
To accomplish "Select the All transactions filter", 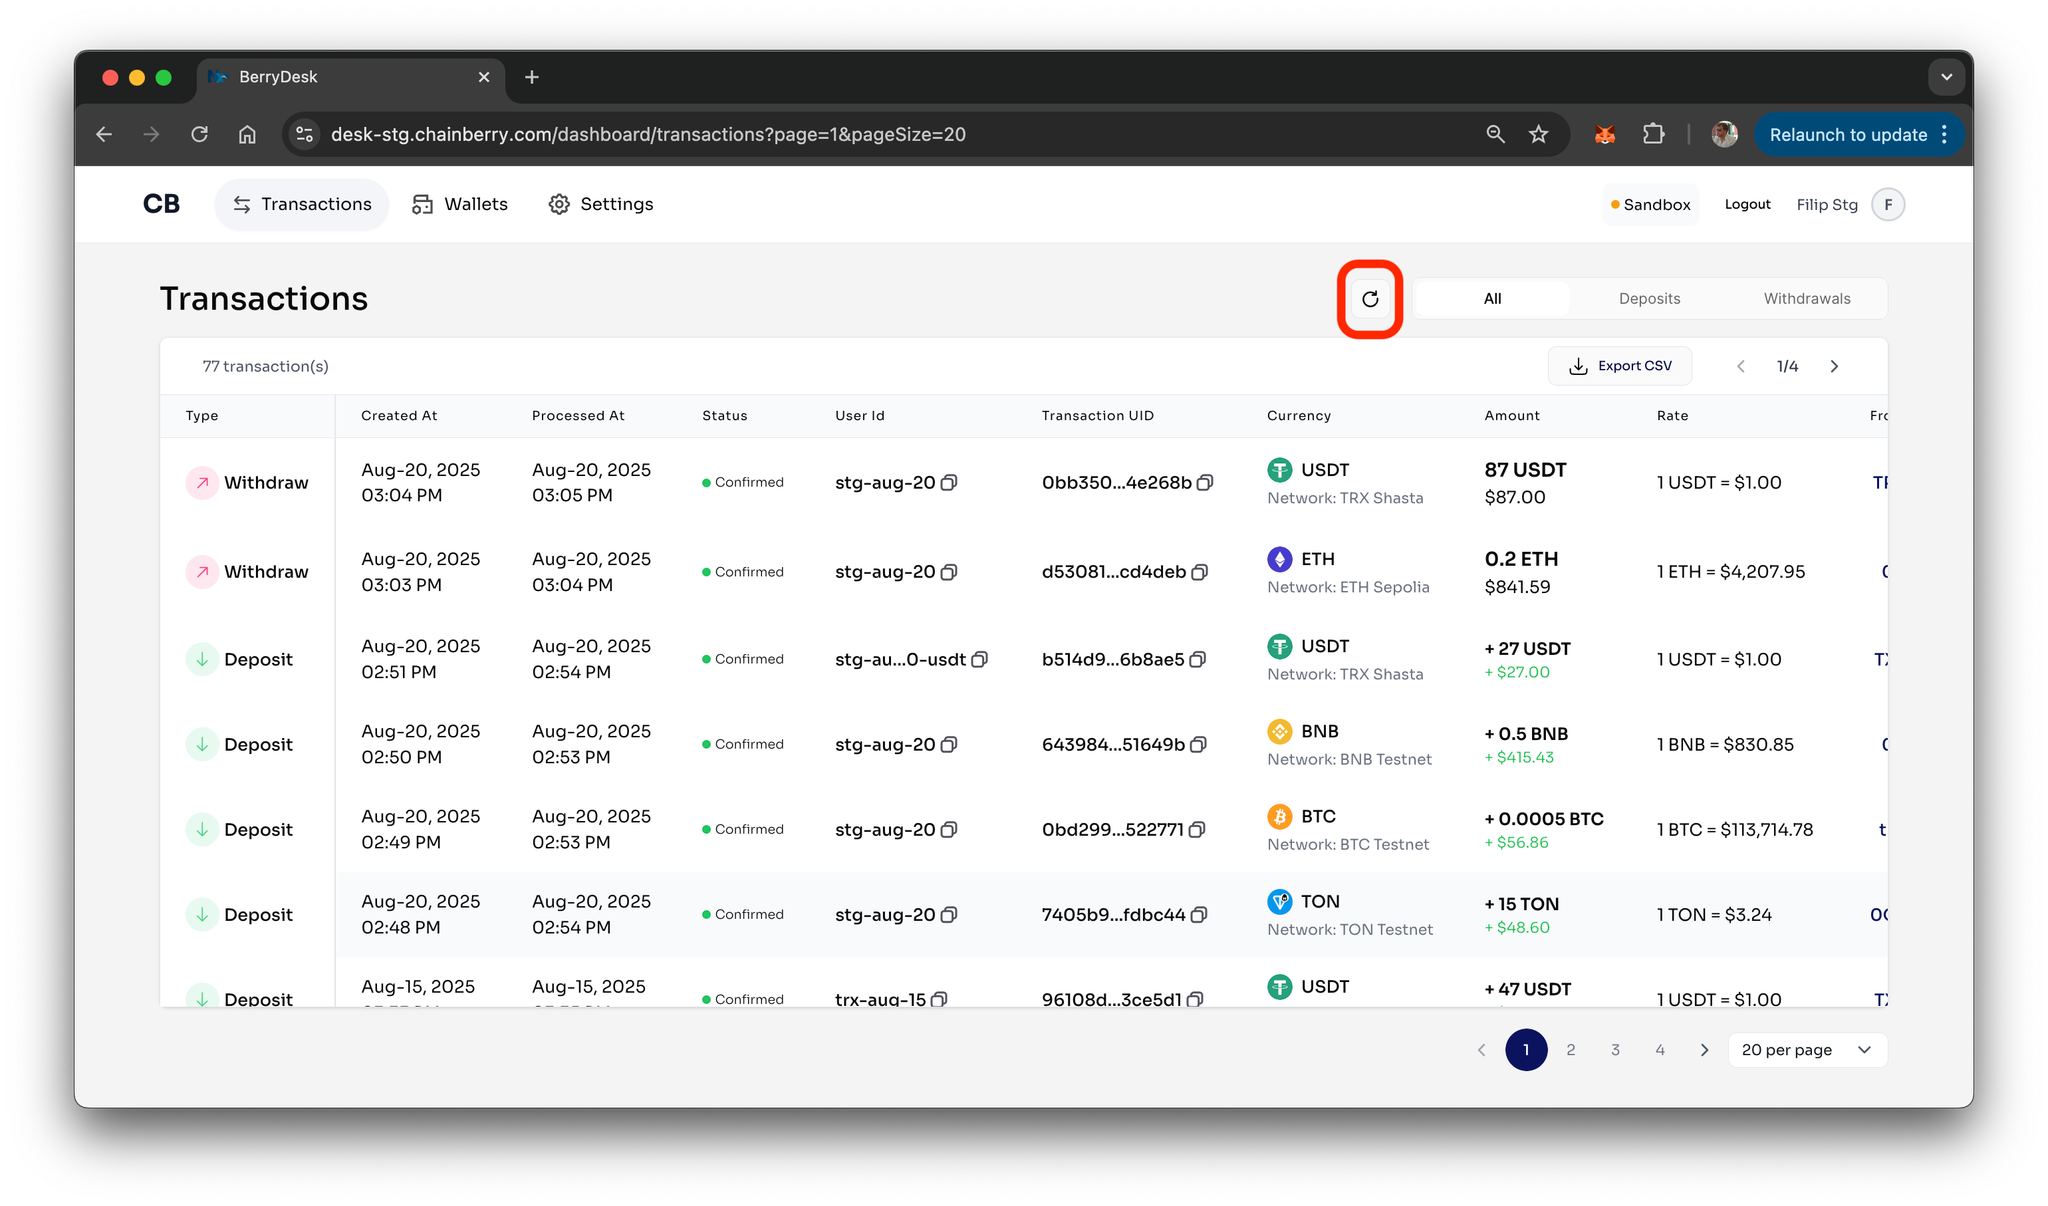I will [1492, 299].
